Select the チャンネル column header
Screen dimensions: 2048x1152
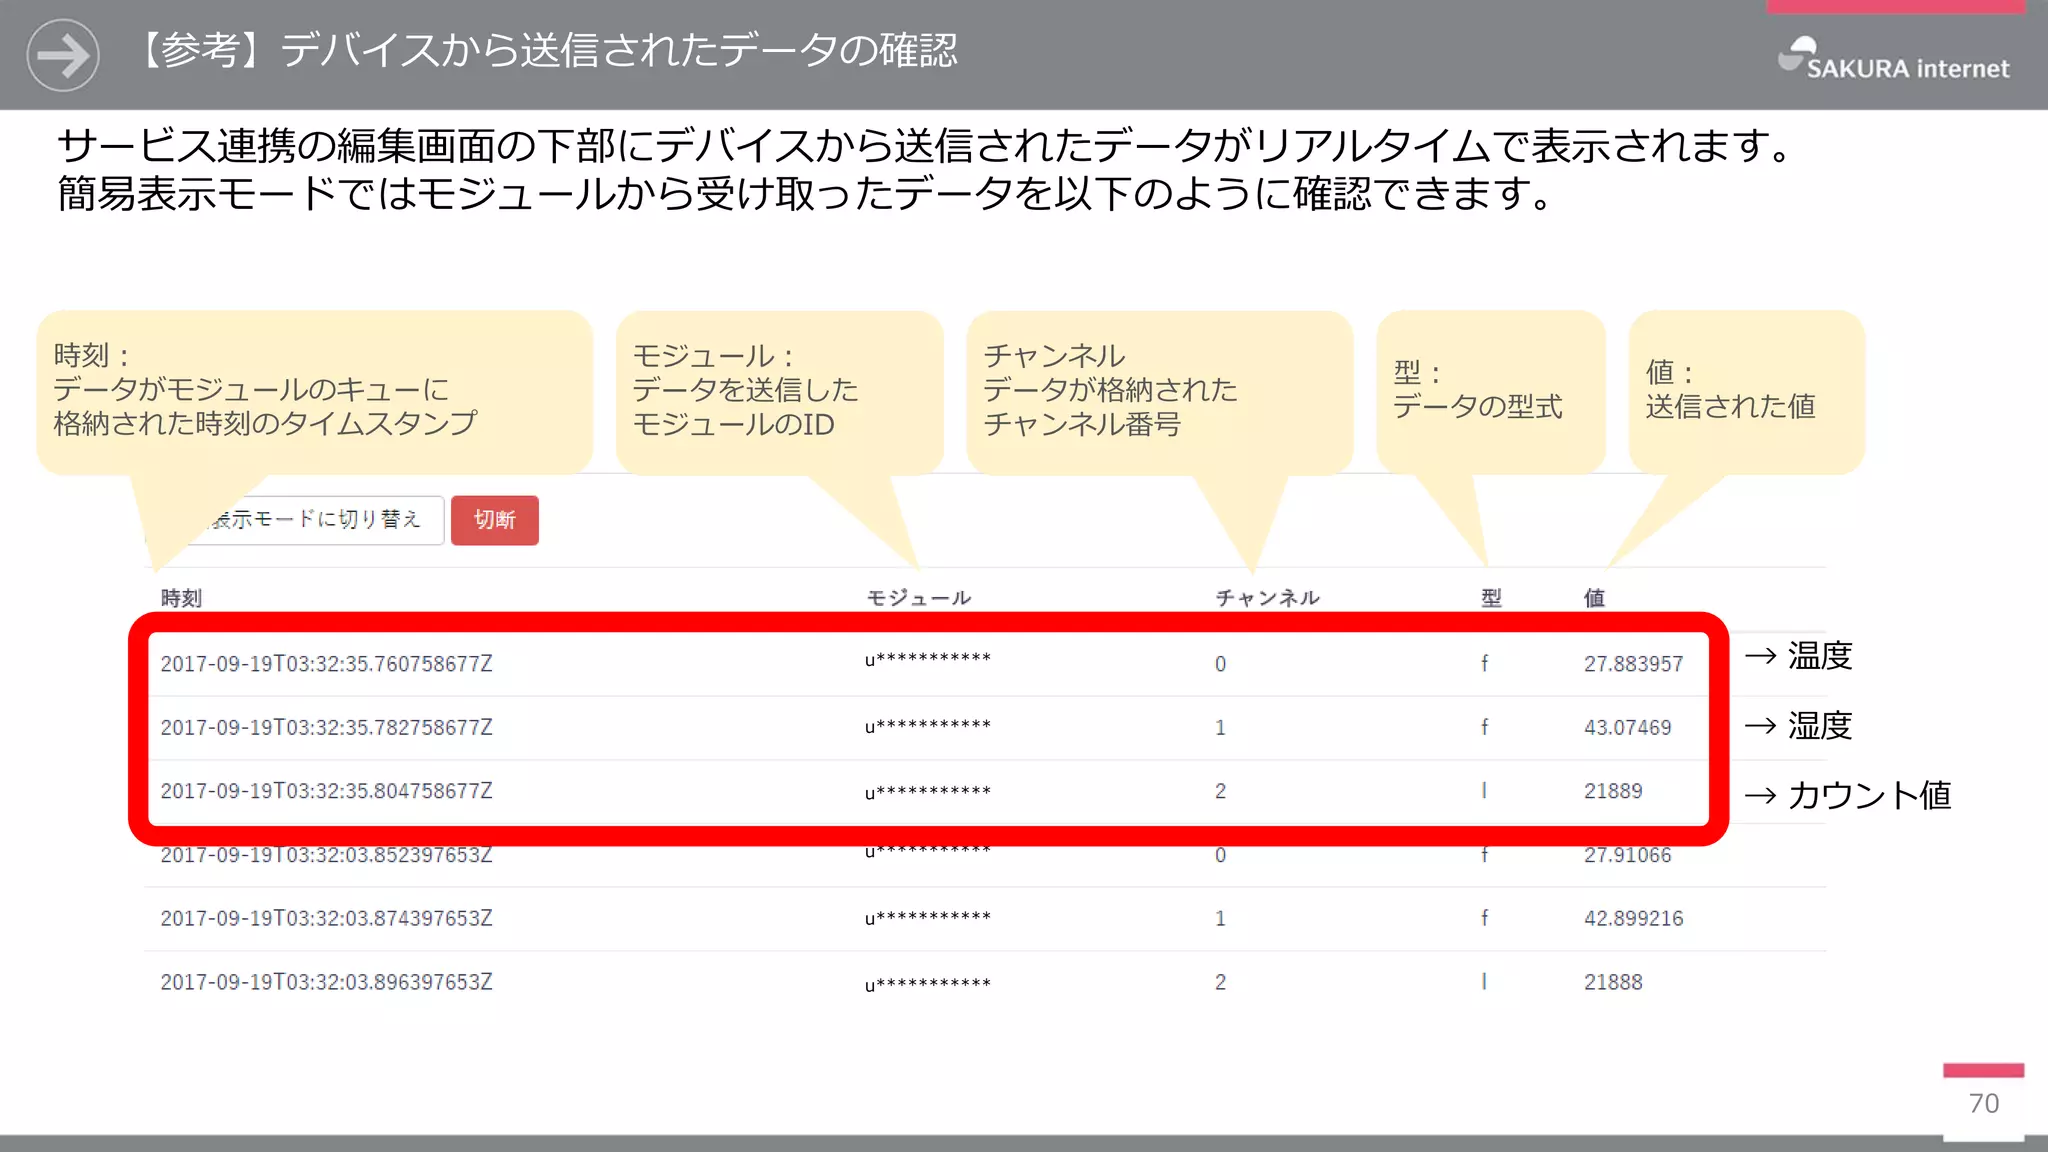click(1267, 598)
